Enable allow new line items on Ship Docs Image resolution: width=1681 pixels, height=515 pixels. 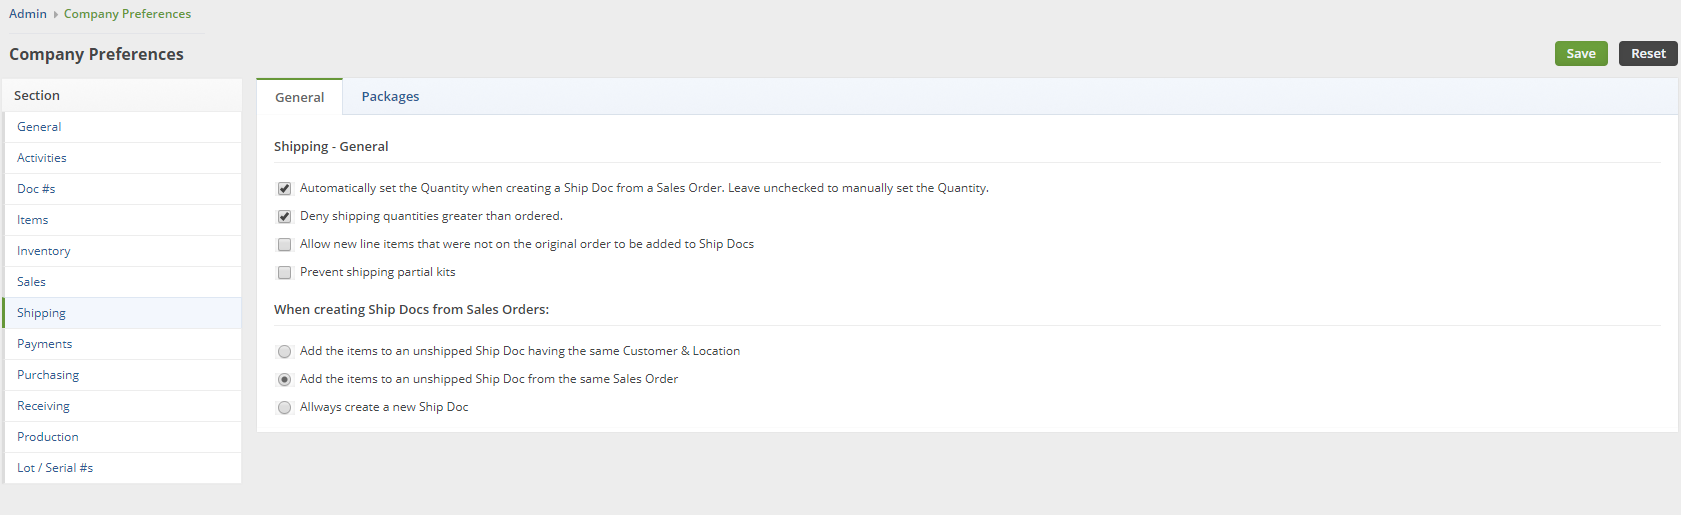coord(285,244)
